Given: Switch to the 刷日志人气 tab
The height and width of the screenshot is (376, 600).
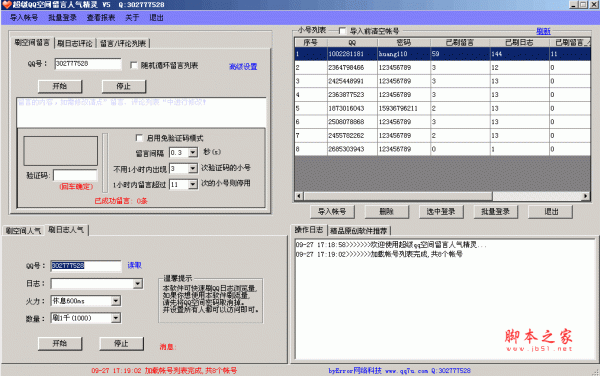Looking at the screenshot, I should click(66, 230).
